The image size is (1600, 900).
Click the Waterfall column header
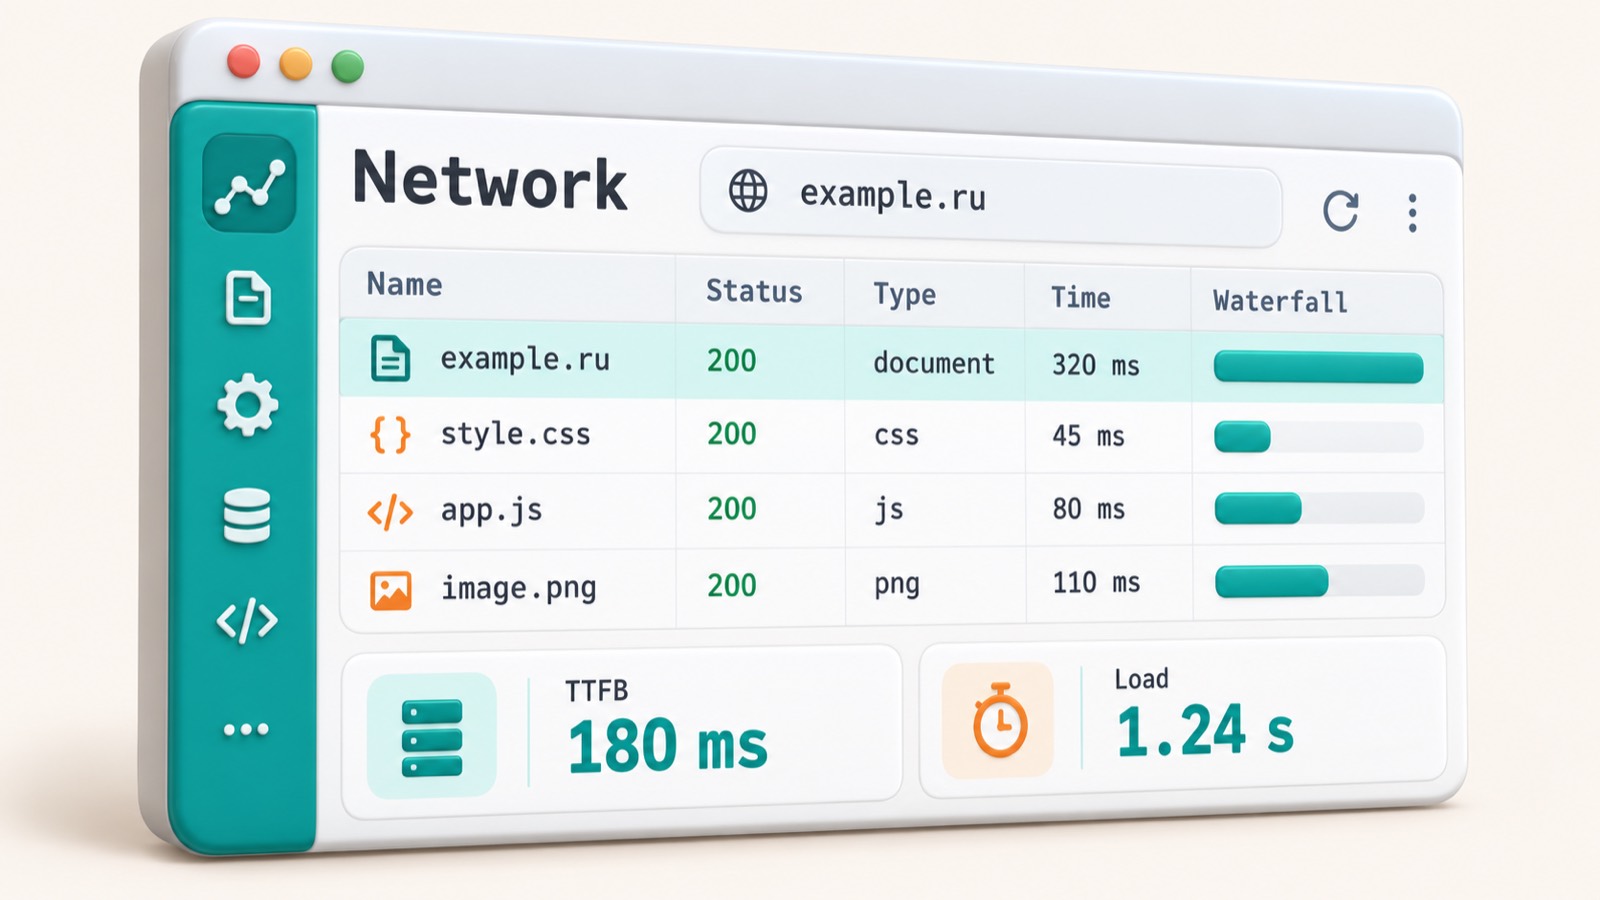point(1280,301)
